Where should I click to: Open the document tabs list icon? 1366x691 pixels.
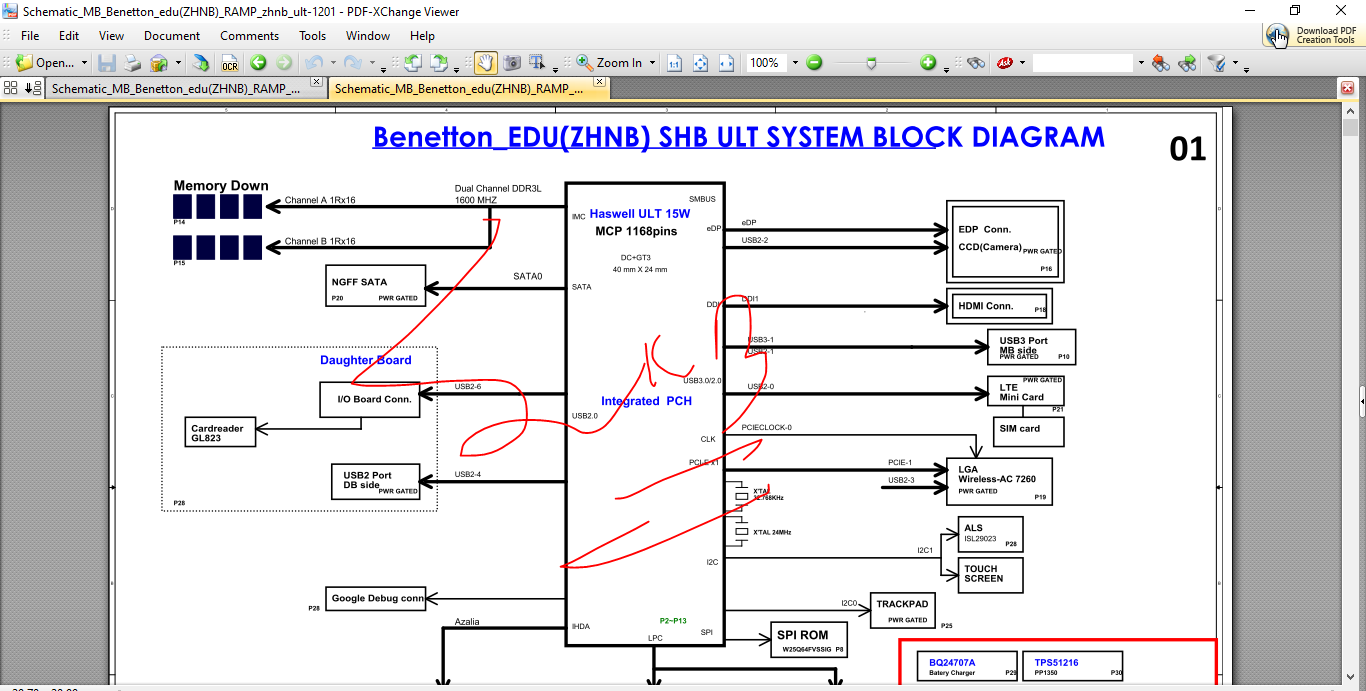tap(33, 88)
